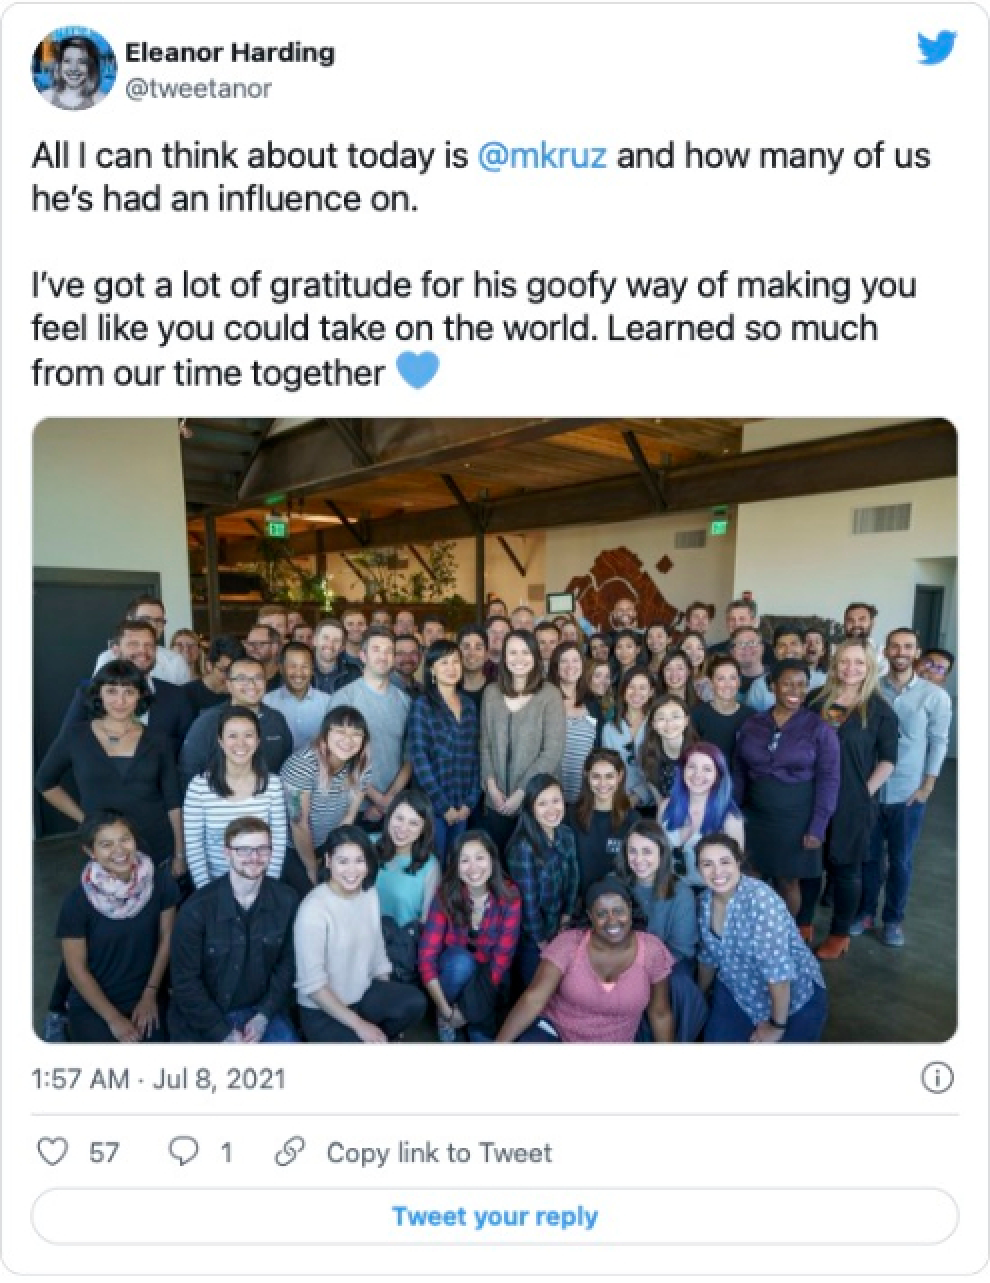
Task: Click the text line 'from our time together'
Action: coord(208,373)
